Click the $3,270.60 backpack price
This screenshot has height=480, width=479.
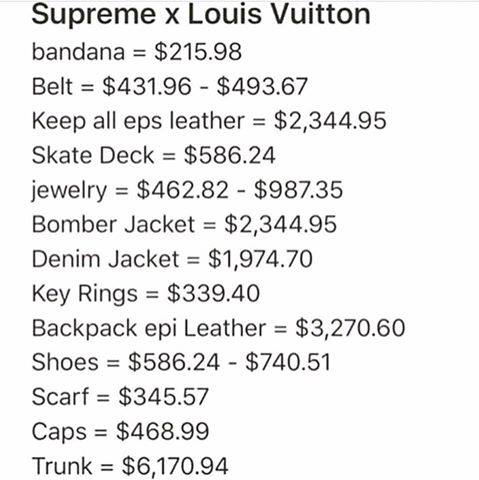(x=350, y=328)
